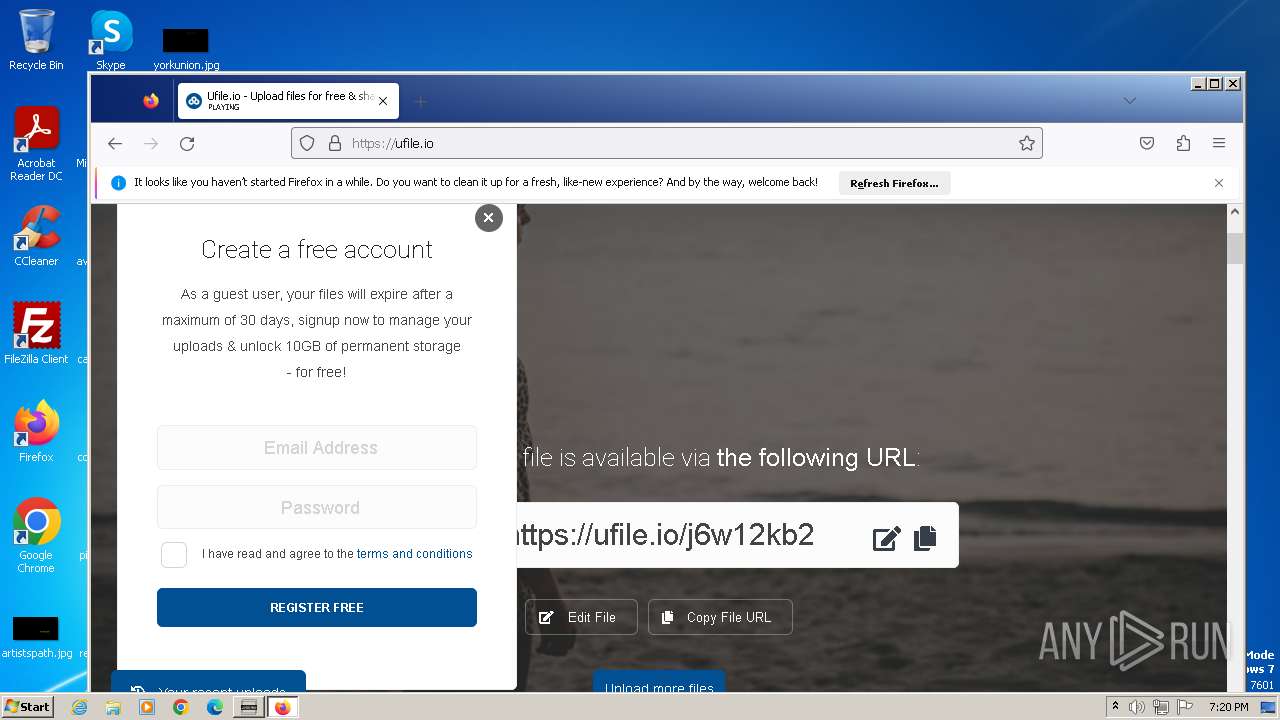Open Edge from the taskbar

[x=215, y=707]
